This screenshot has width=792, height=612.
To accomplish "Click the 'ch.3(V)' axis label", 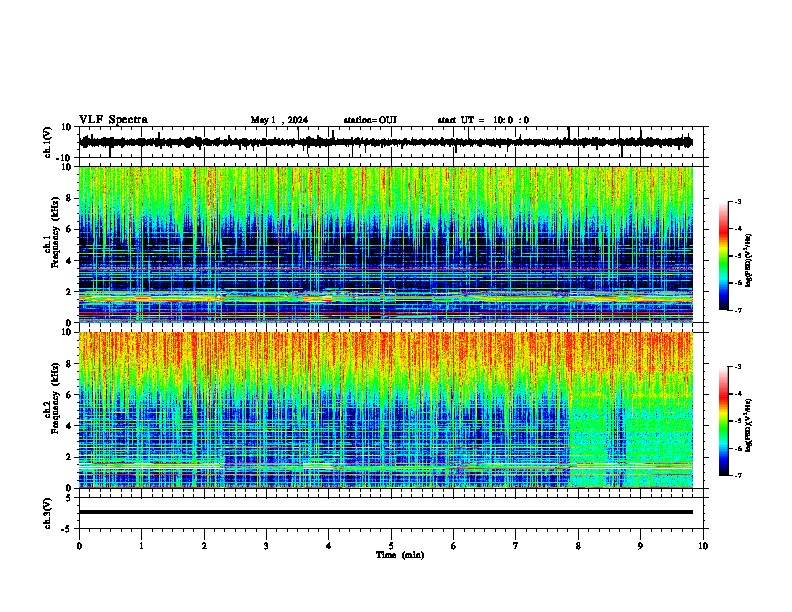I will pos(48,513).
